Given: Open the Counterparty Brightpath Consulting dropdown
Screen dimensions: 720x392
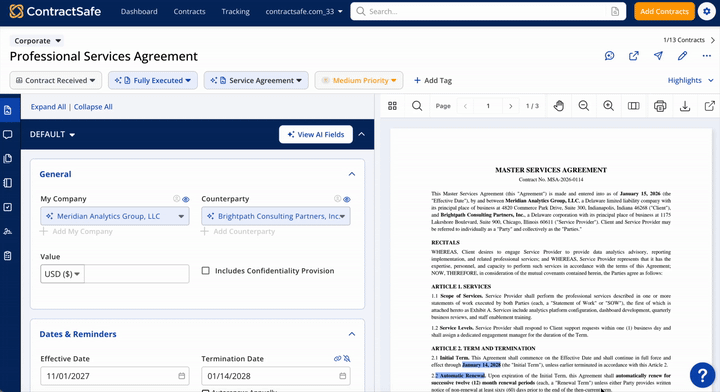Looking at the screenshot, I should [x=276, y=216].
